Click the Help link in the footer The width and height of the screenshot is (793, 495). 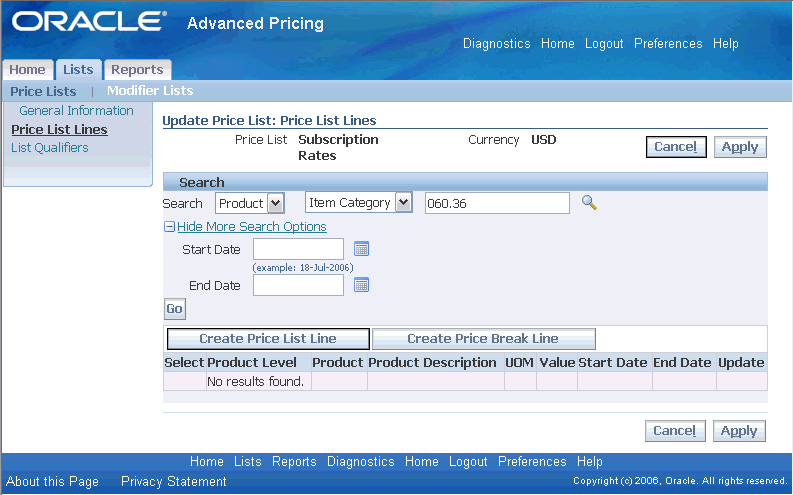590,462
